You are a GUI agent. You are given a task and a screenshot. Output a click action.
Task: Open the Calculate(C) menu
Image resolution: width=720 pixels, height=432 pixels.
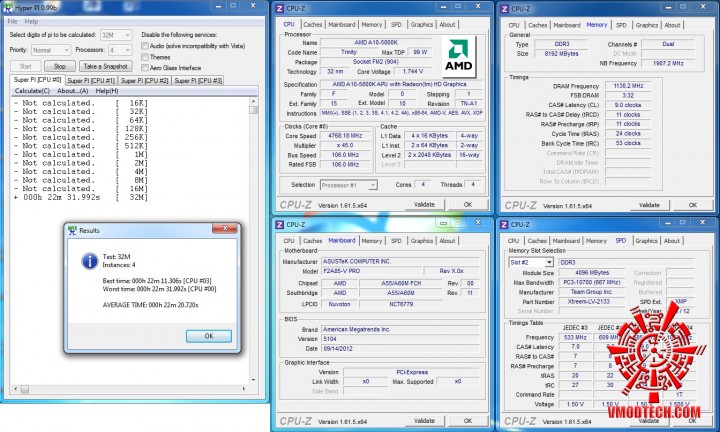[x=32, y=91]
